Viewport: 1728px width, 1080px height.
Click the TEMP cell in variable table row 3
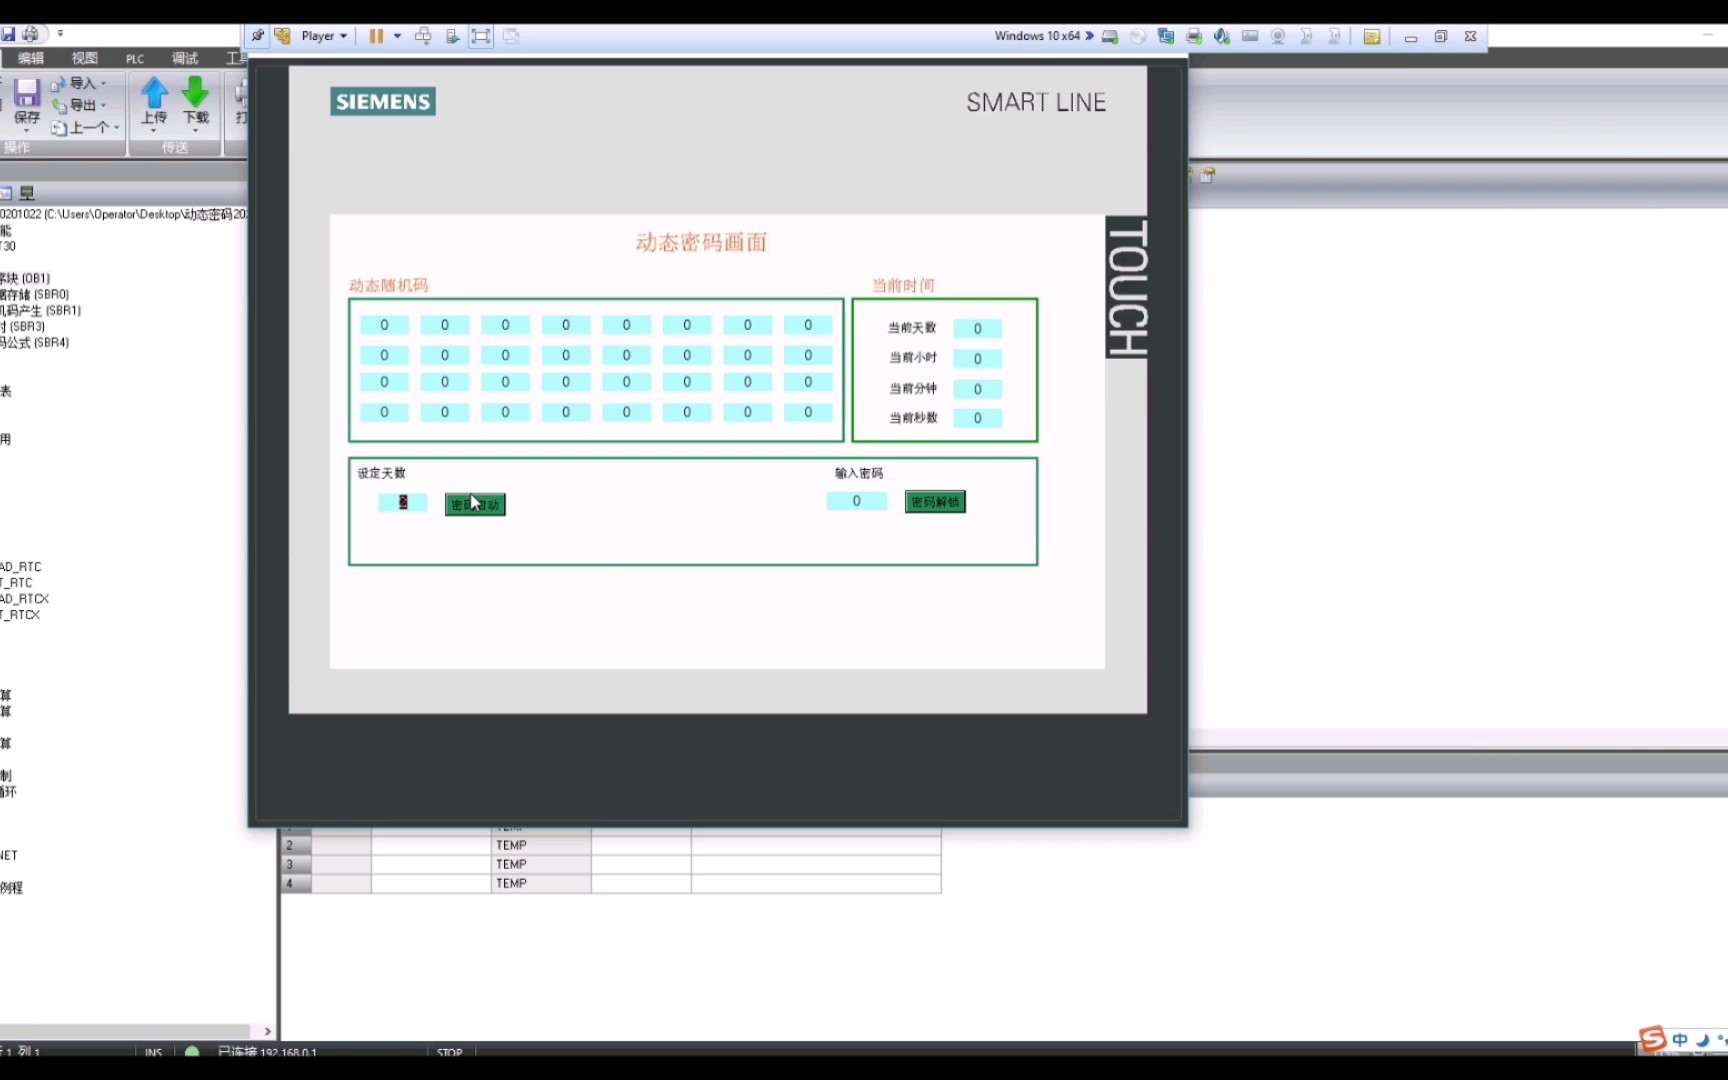click(541, 864)
